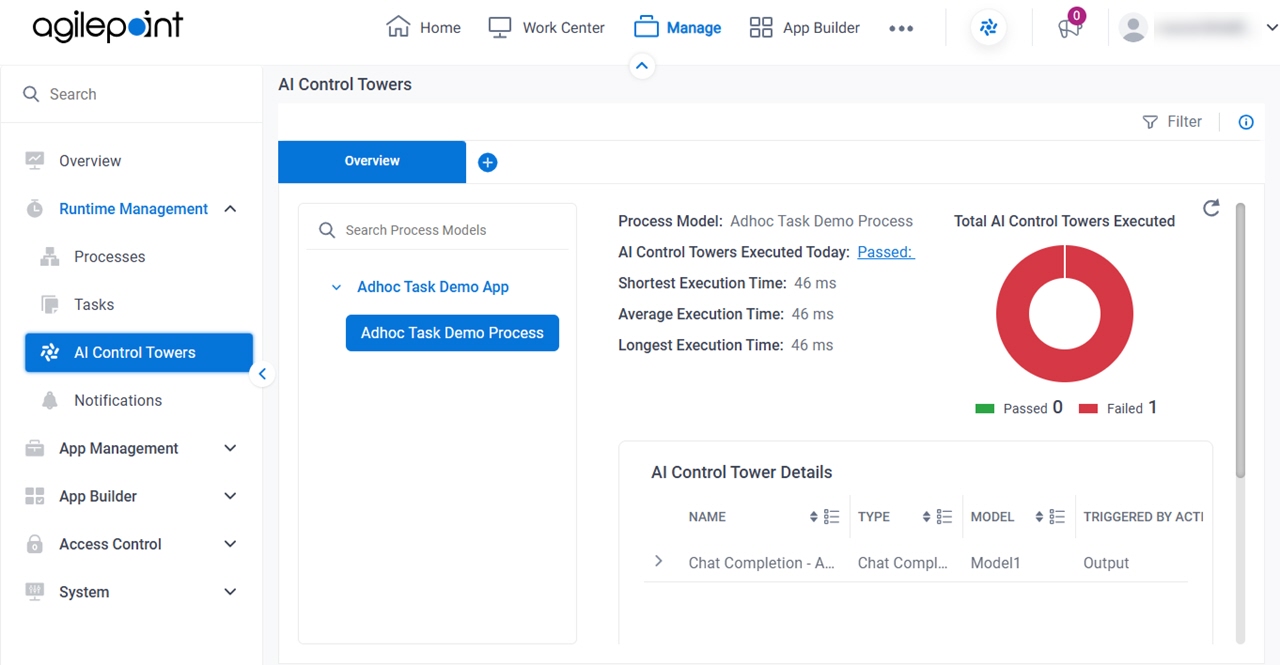Open announcements megaphone icon
This screenshot has width=1280, height=665.
1069,28
